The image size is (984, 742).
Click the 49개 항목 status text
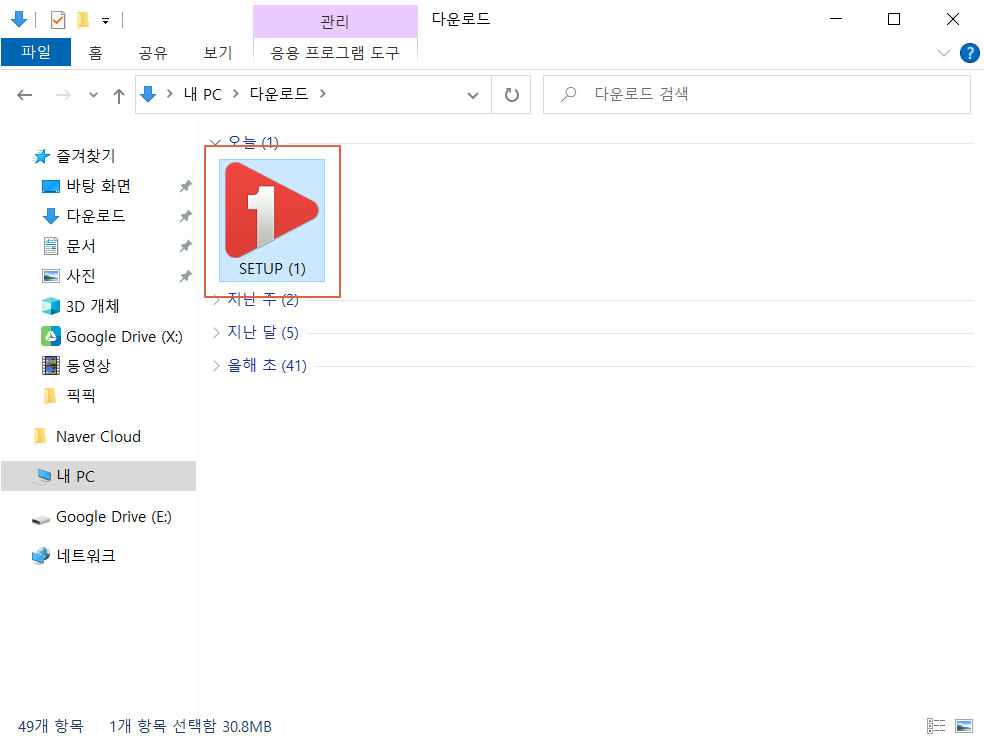point(51,726)
